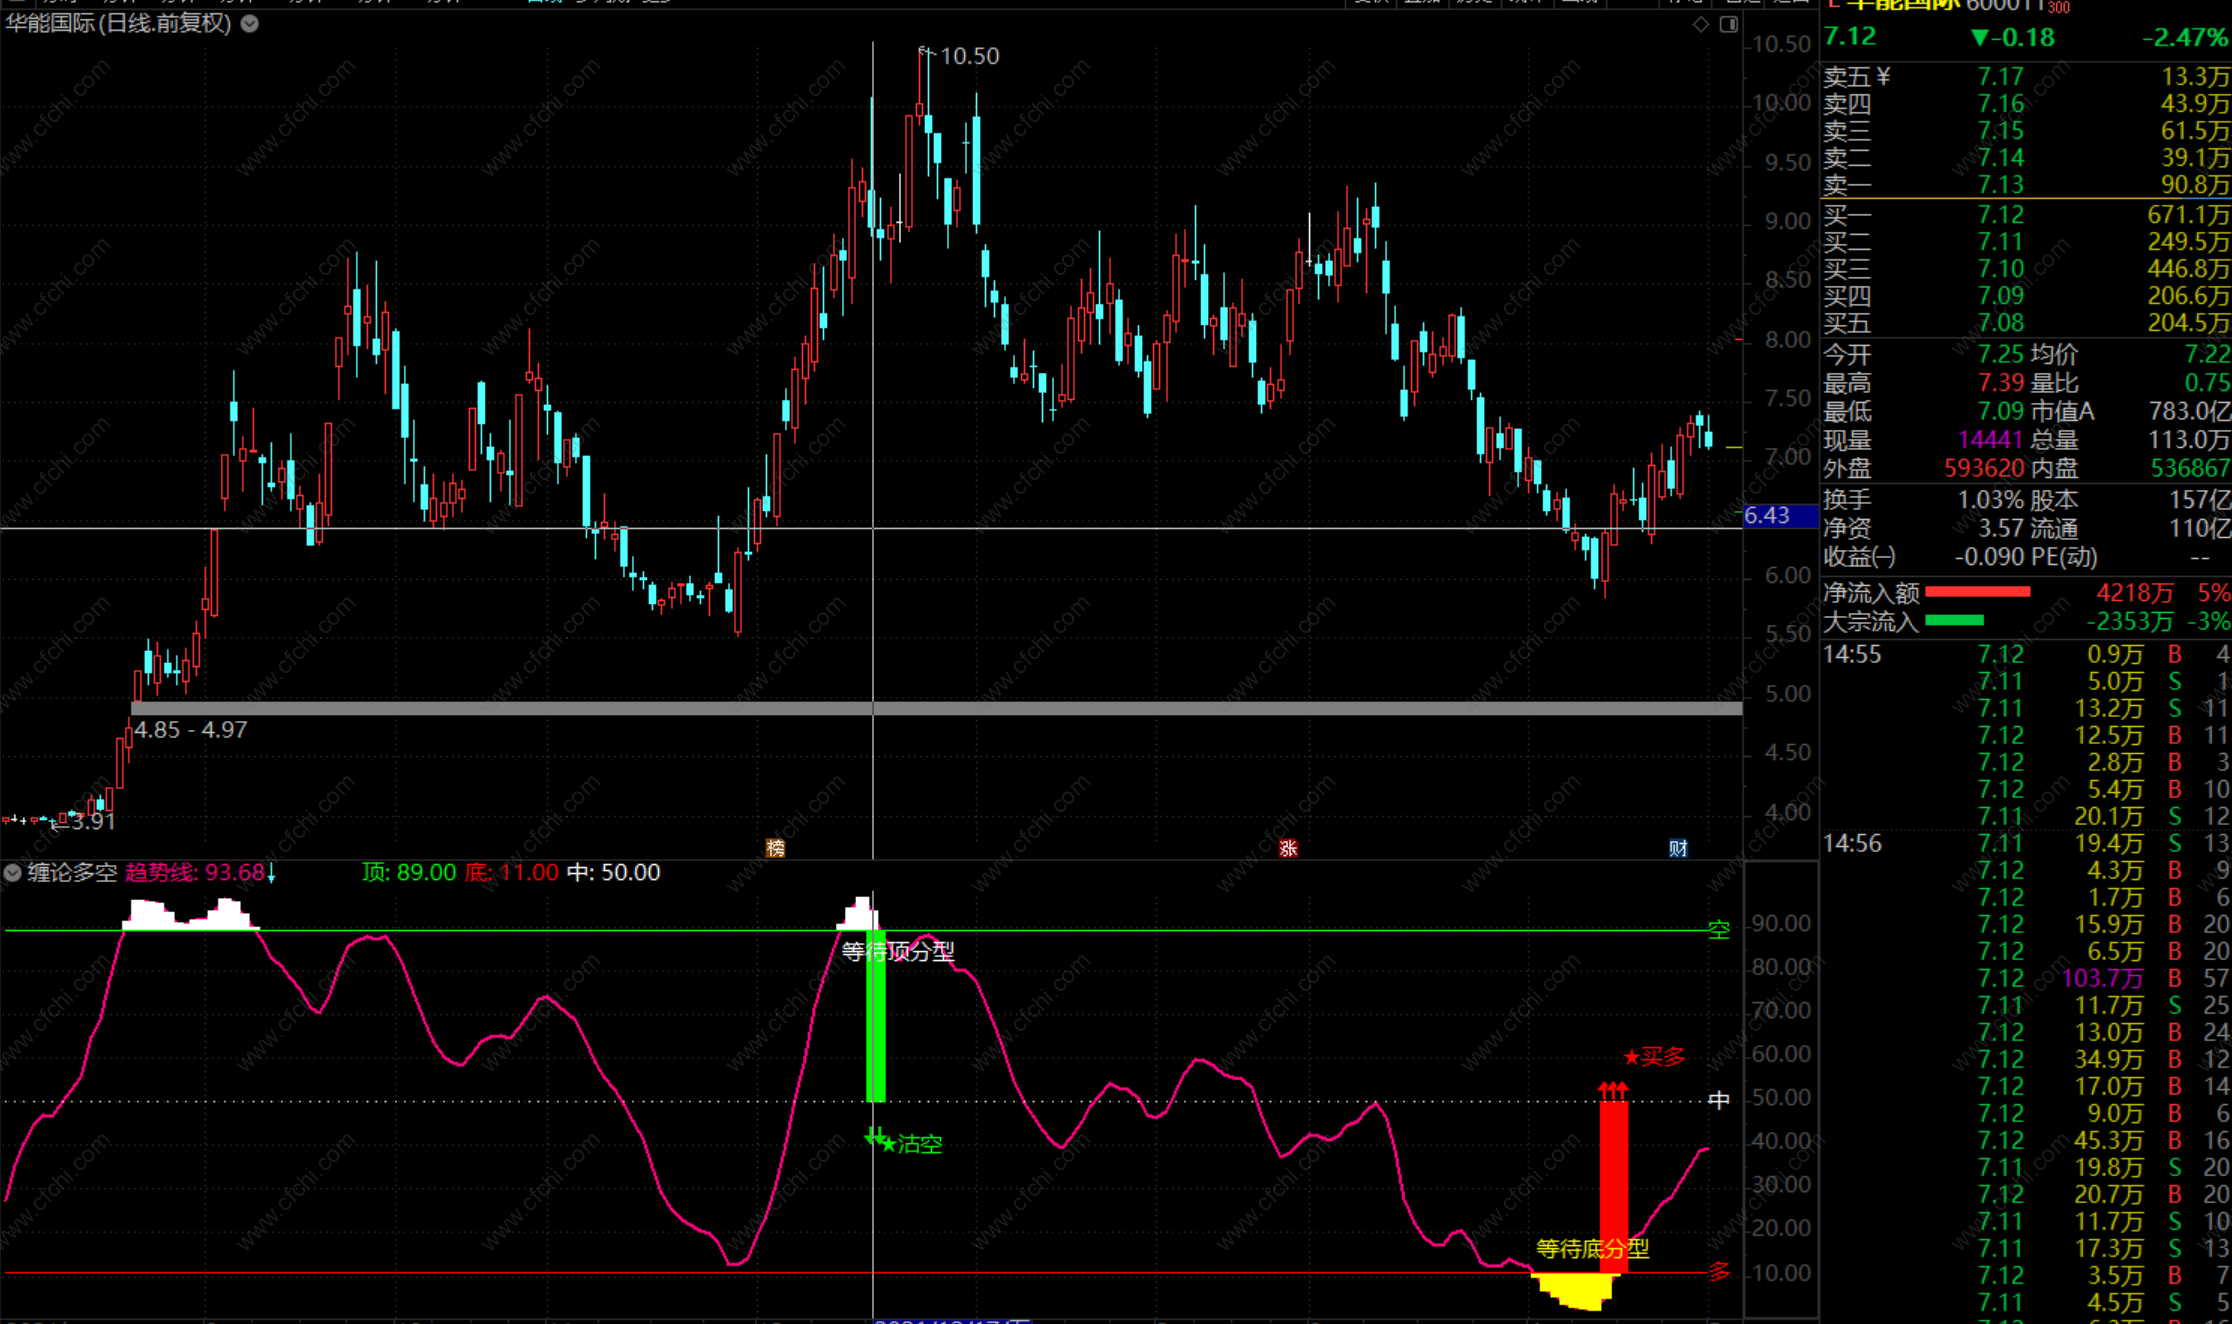
Task: Click the ★买多 buy signal marker
Action: [x=1655, y=1056]
